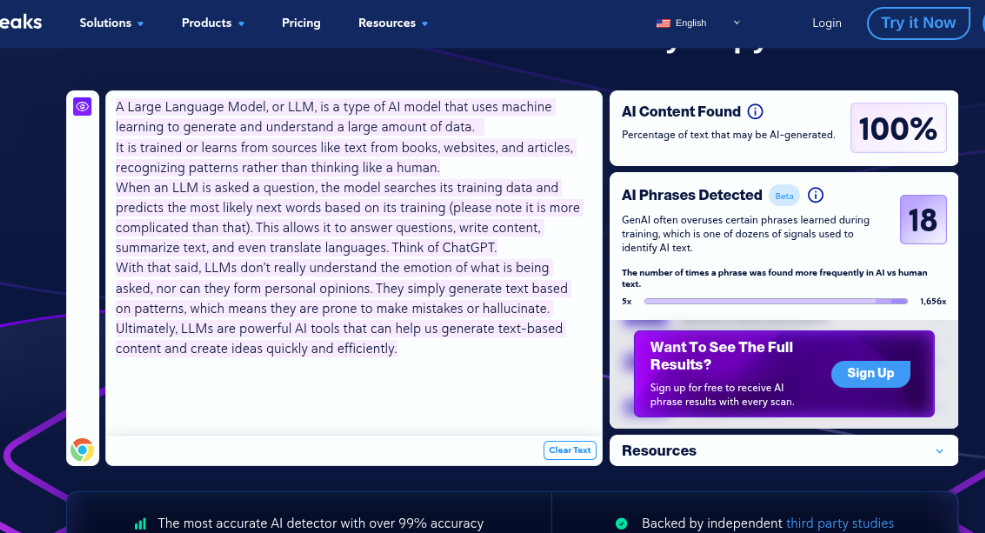The width and height of the screenshot is (985, 533).
Task: Click the Clear Text button
Action: 570,450
